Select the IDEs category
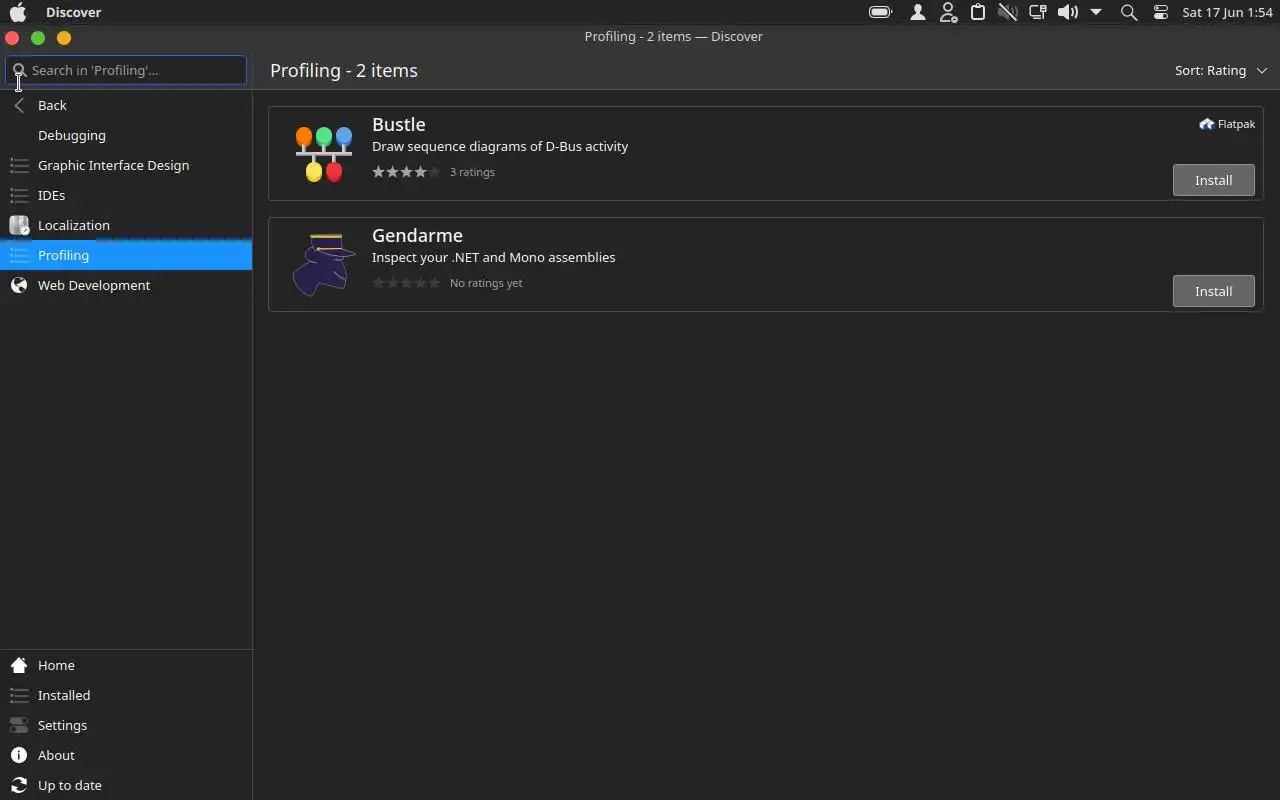 pos(52,195)
